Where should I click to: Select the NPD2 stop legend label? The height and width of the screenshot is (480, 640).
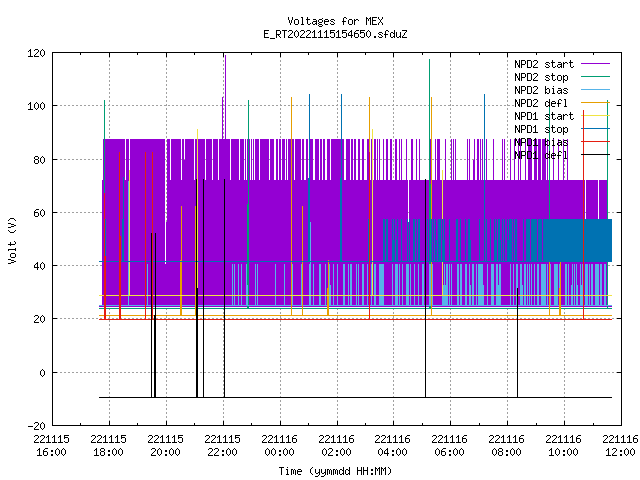pyautogui.click(x=541, y=77)
